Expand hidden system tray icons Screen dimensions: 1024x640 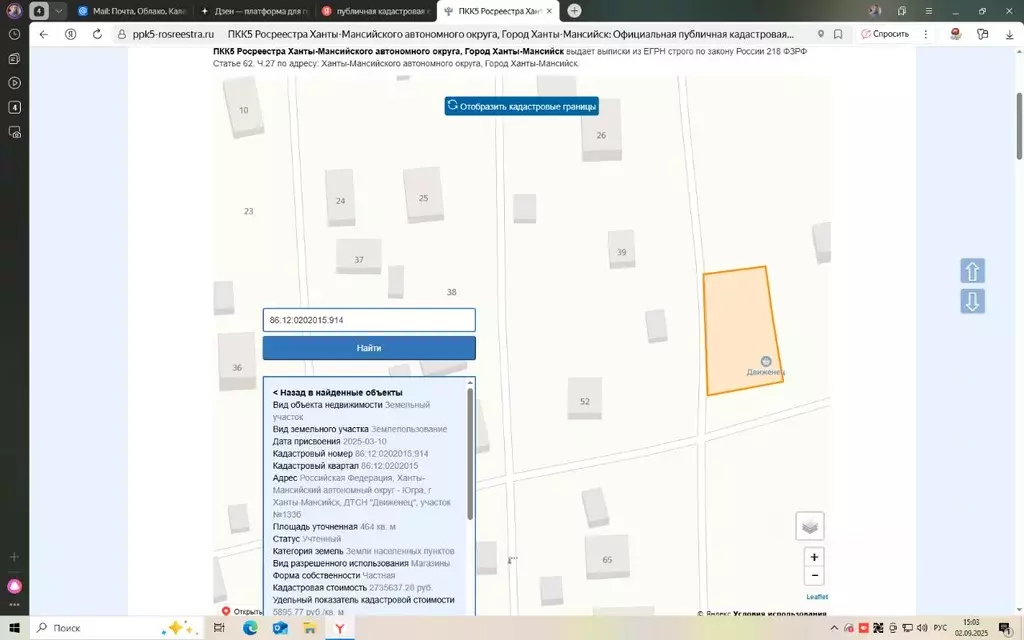point(834,627)
